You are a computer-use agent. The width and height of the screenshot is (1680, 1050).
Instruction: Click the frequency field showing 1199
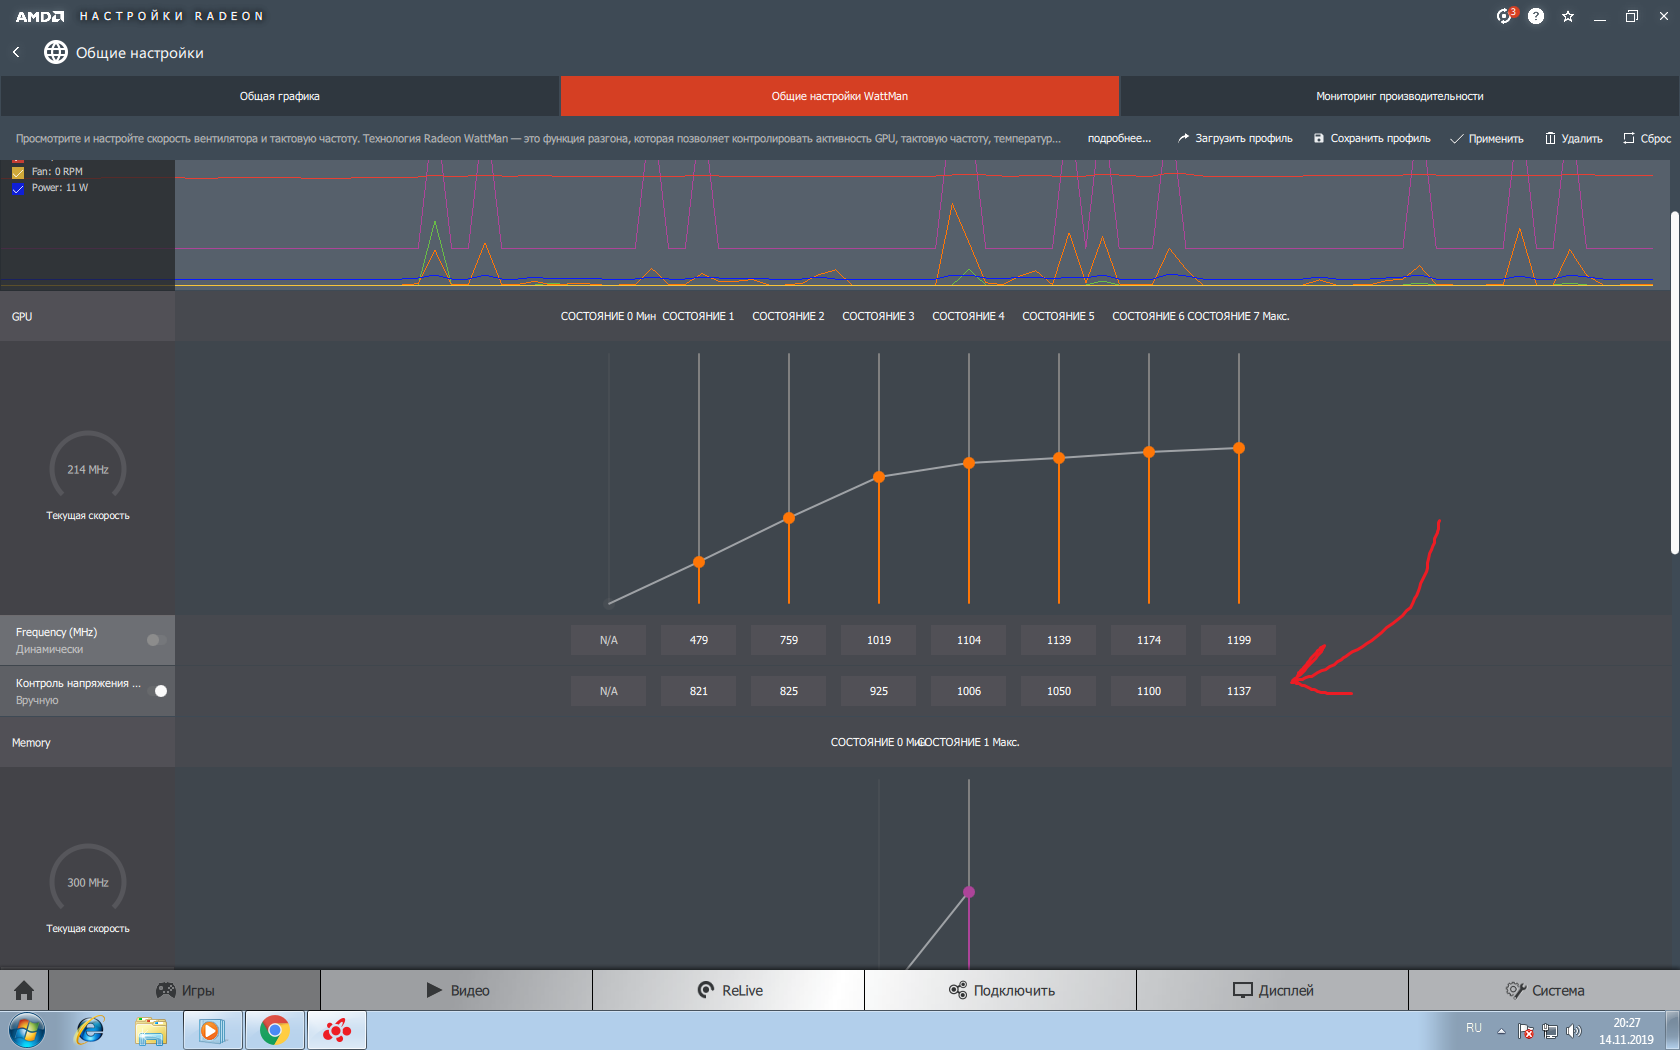pos(1239,640)
